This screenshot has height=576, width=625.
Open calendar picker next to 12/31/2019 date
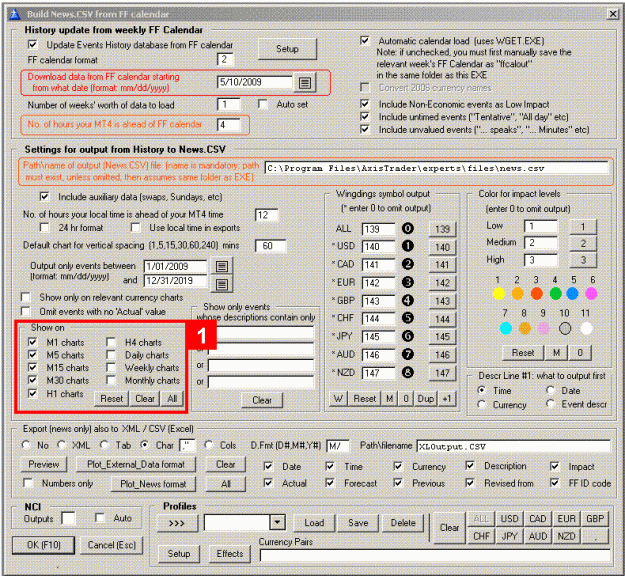click(222, 284)
